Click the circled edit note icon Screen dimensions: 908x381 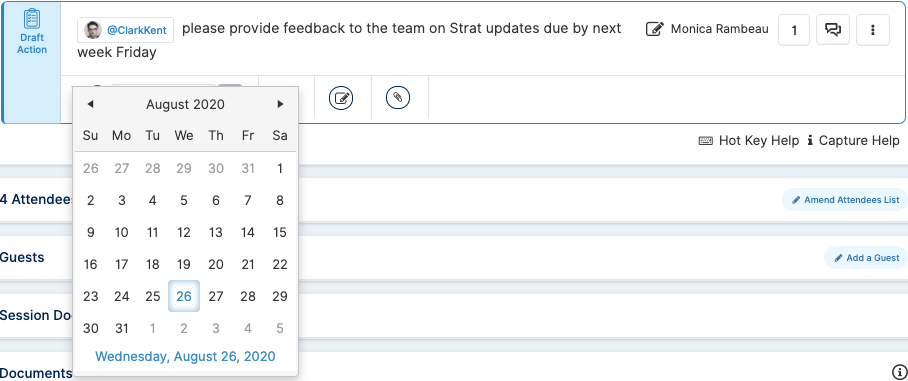[341, 97]
